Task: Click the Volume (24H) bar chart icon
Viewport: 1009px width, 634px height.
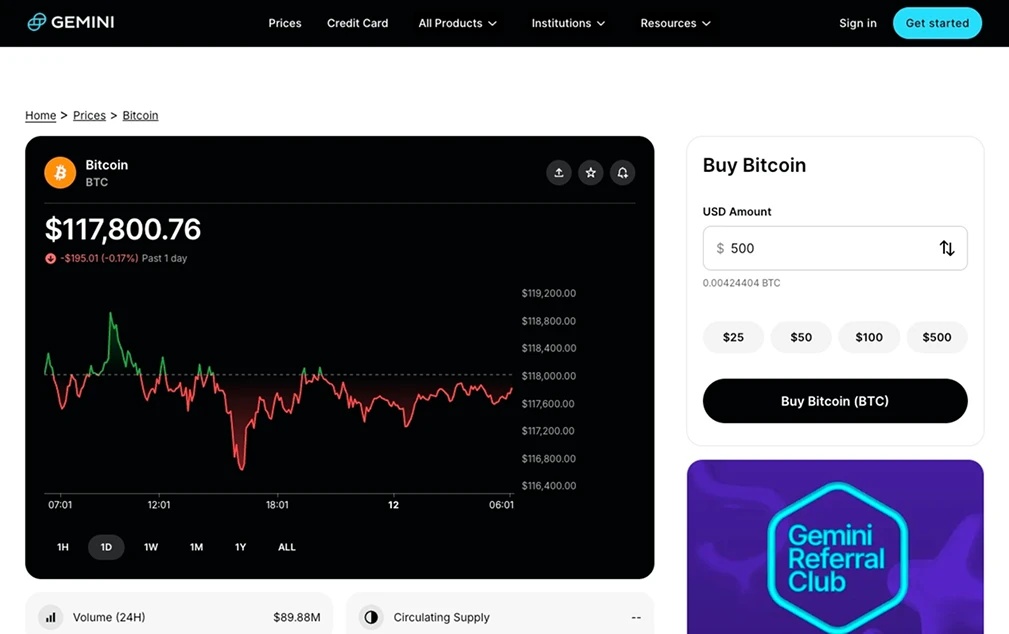Action: tap(50, 617)
